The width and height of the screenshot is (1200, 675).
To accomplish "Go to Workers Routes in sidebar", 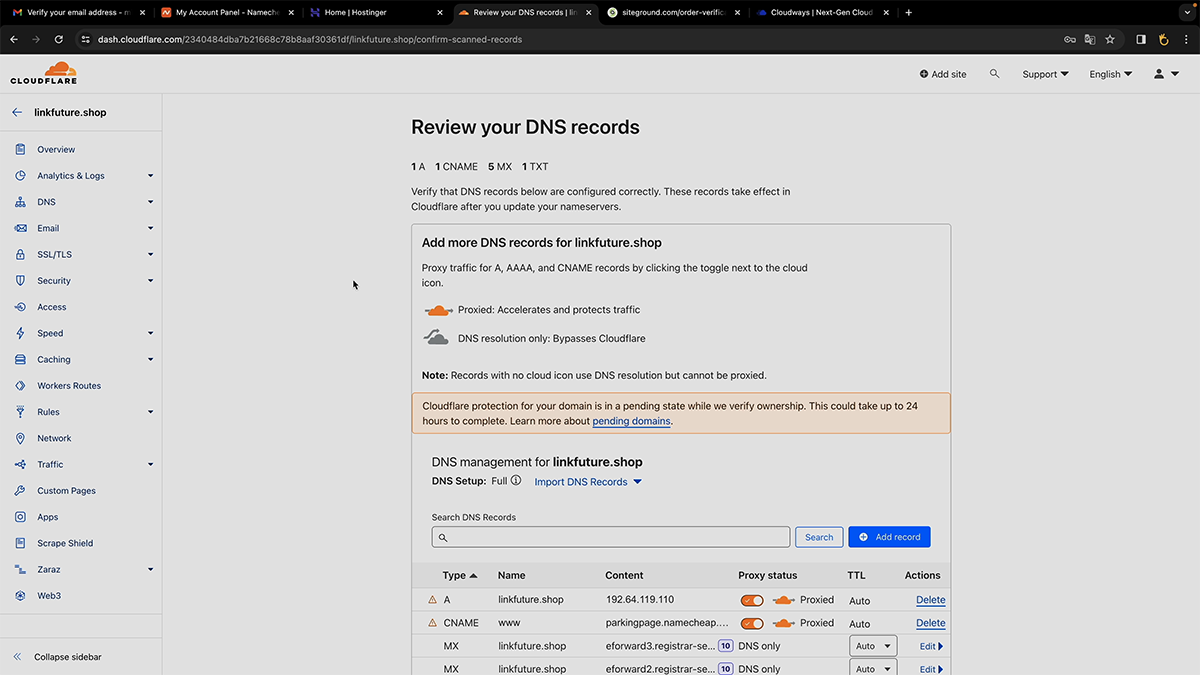I will click(x=69, y=386).
